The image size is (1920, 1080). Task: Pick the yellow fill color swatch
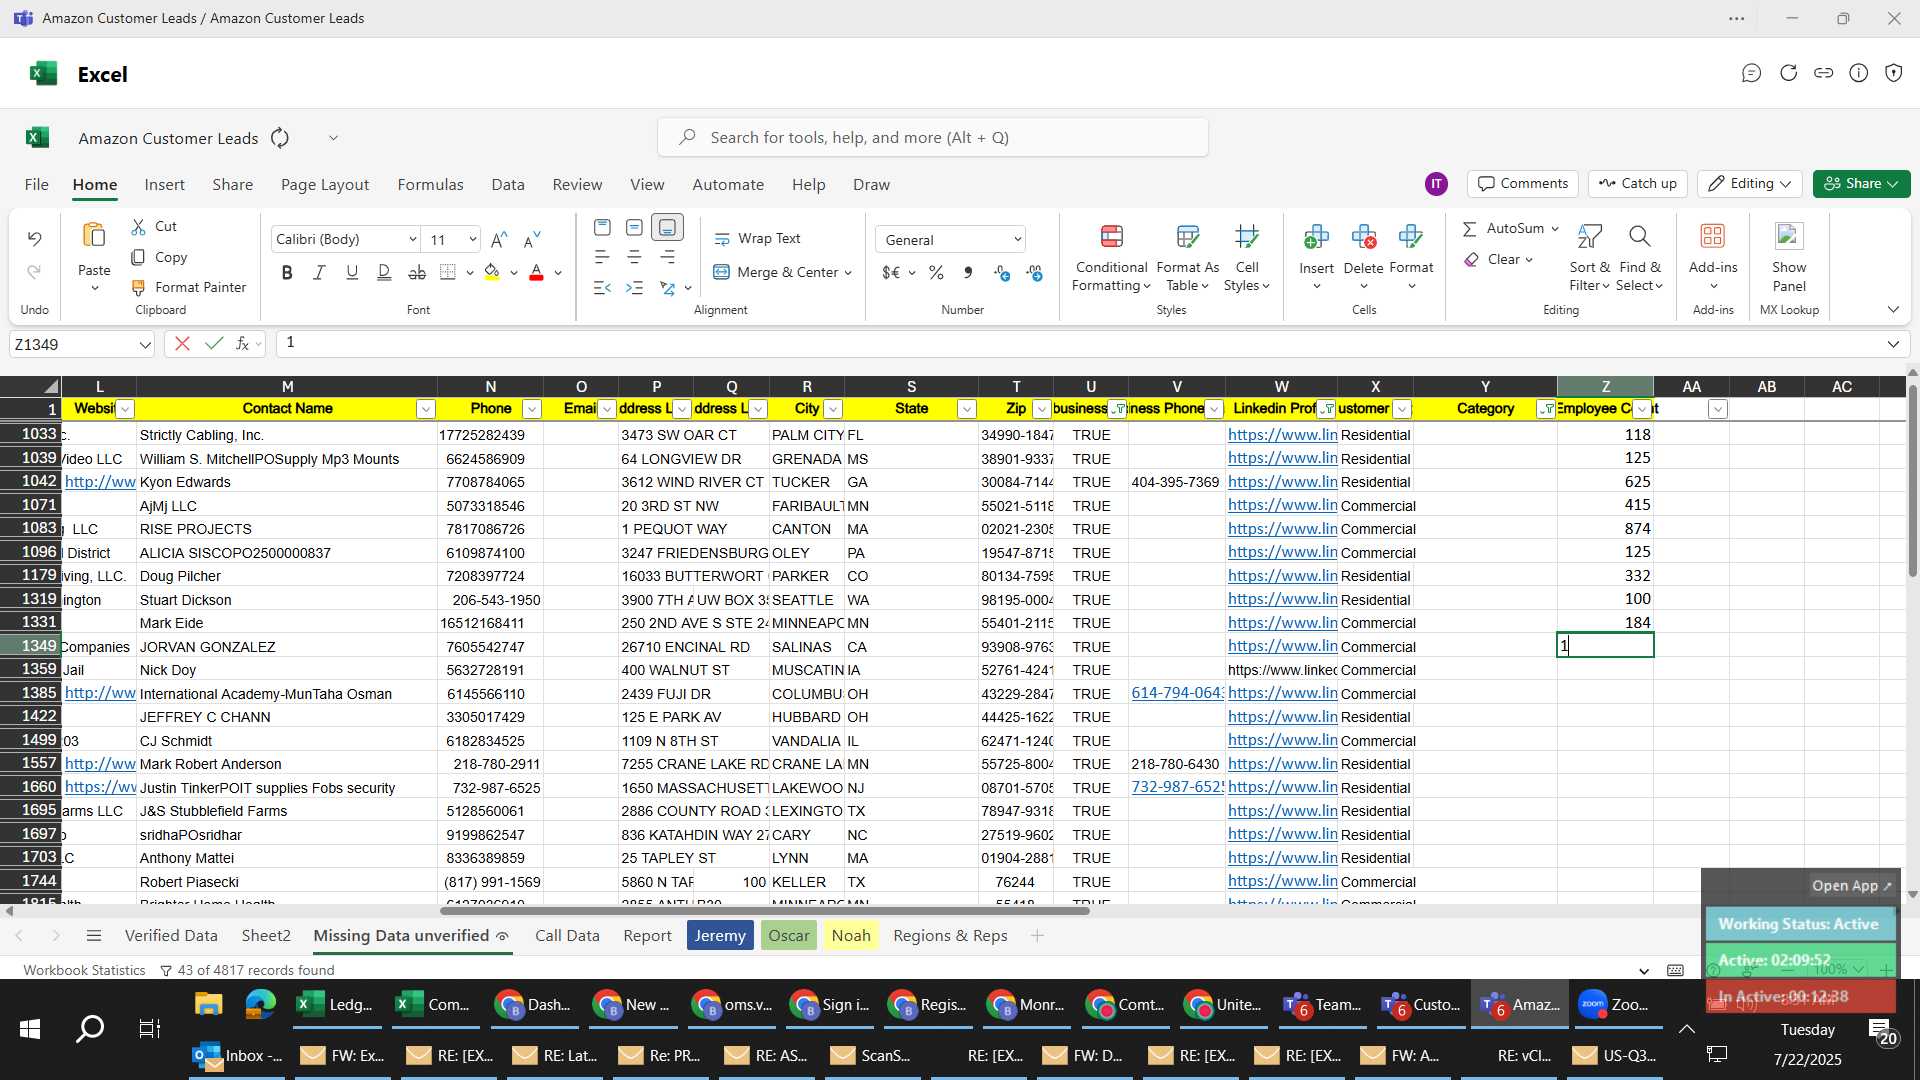(x=491, y=273)
